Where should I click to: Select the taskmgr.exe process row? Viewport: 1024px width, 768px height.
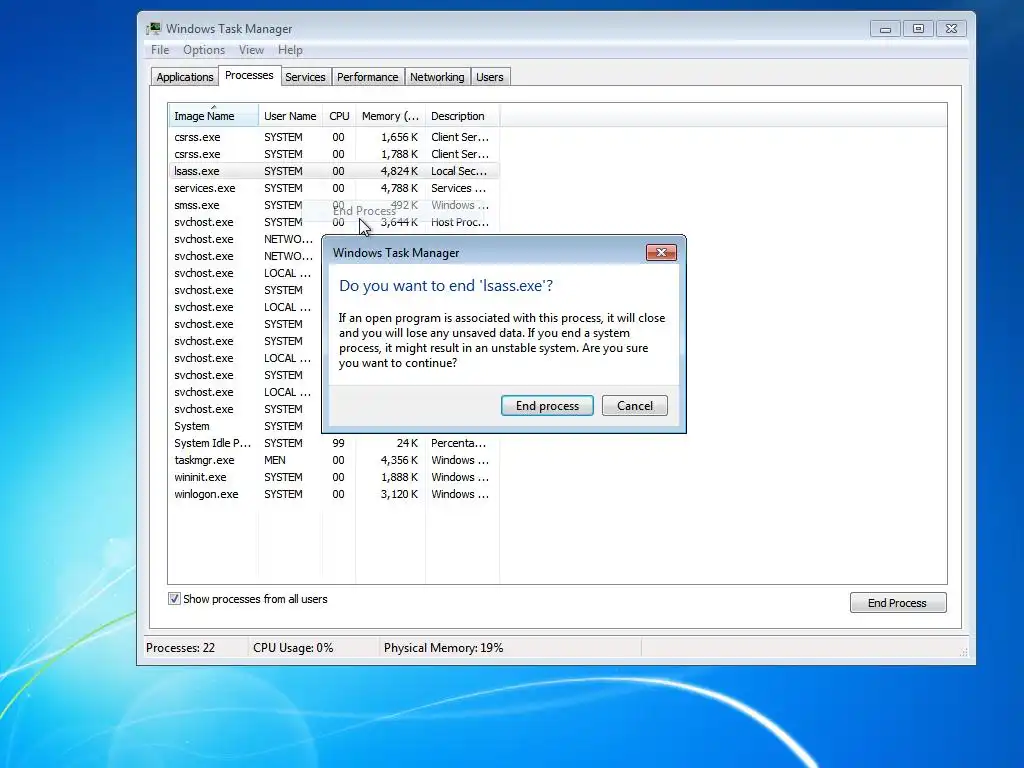pyautogui.click(x=333, y=460)
